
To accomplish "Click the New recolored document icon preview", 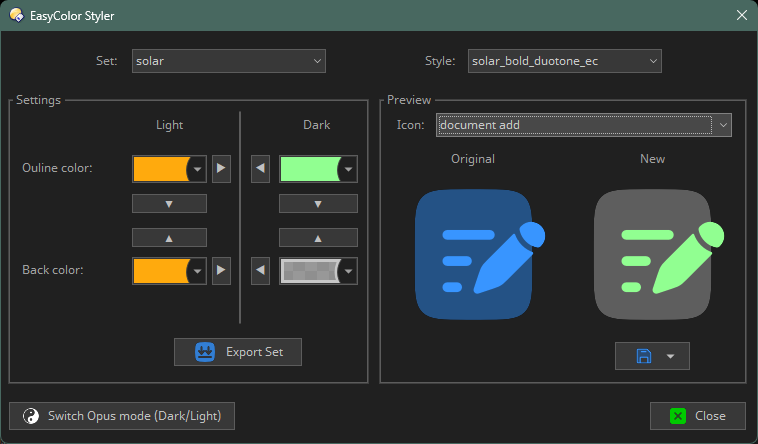I will click(659, 254).
